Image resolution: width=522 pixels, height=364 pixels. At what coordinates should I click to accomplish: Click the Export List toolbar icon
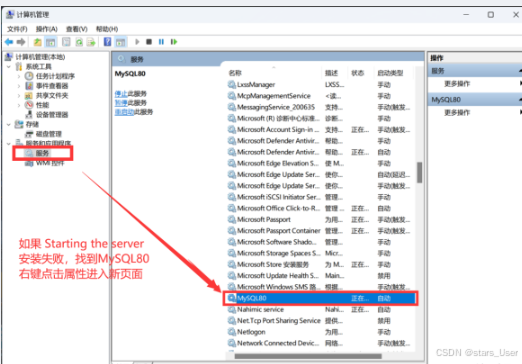pyautogui.click(x=91, y=42)
